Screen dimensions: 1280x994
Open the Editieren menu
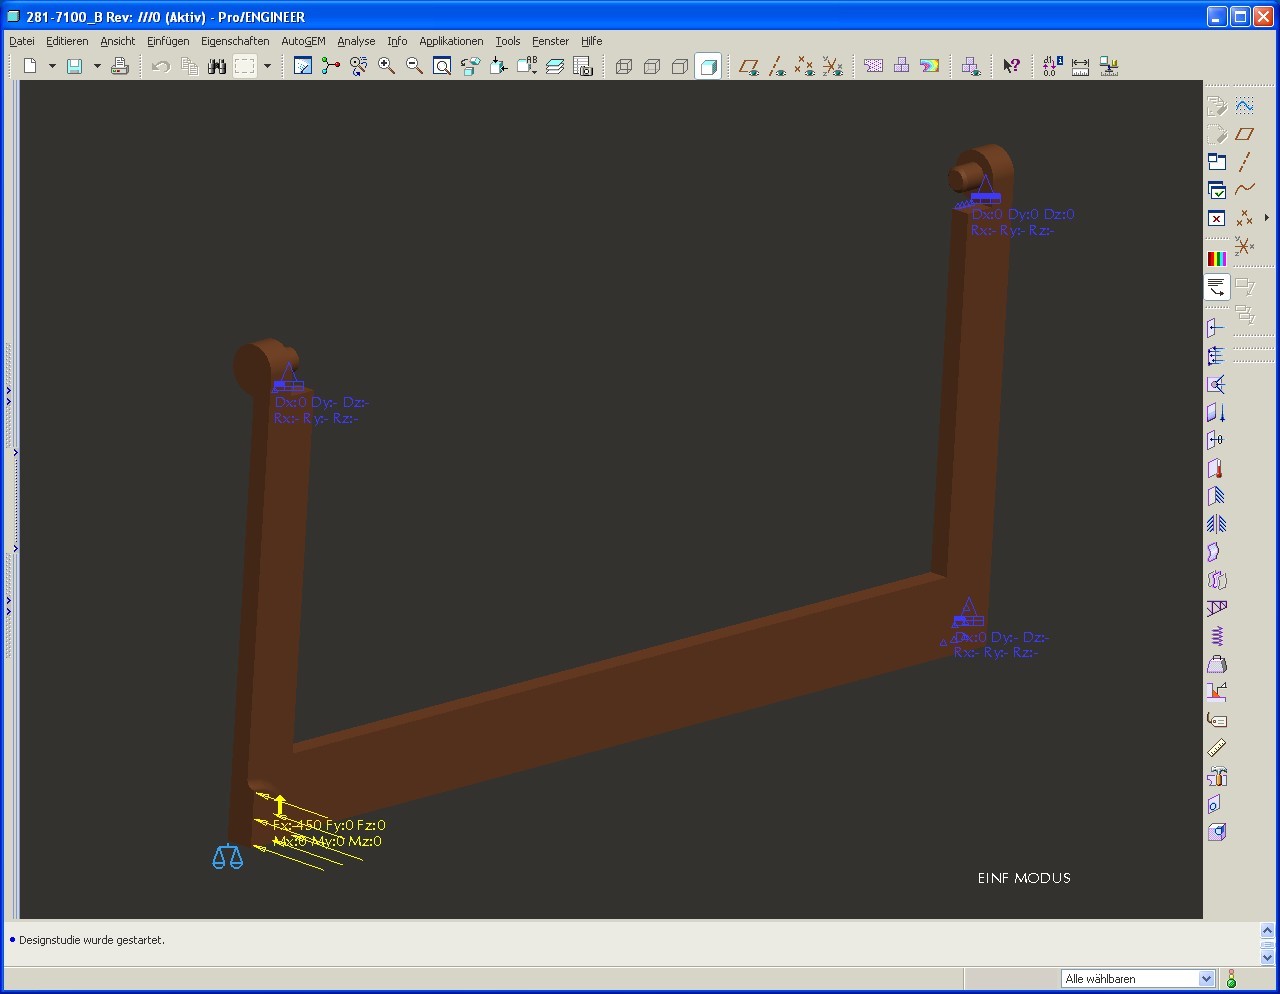[x=67, y=41]
